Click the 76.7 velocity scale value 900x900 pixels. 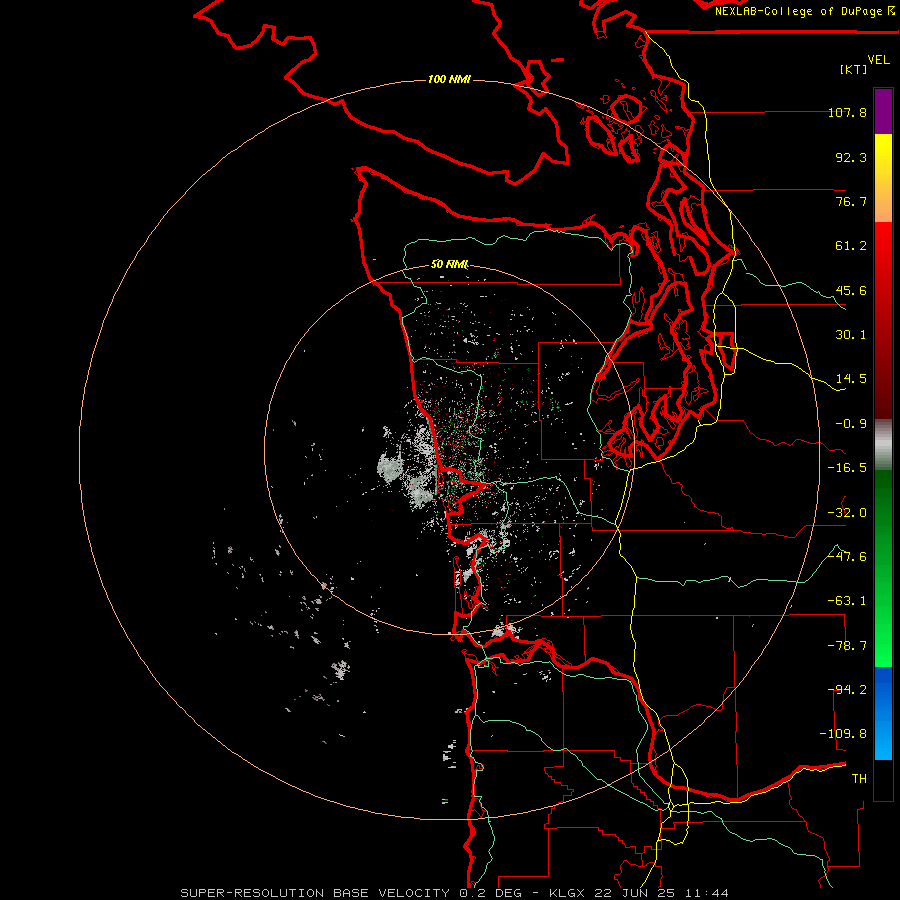tap(851, 201)
